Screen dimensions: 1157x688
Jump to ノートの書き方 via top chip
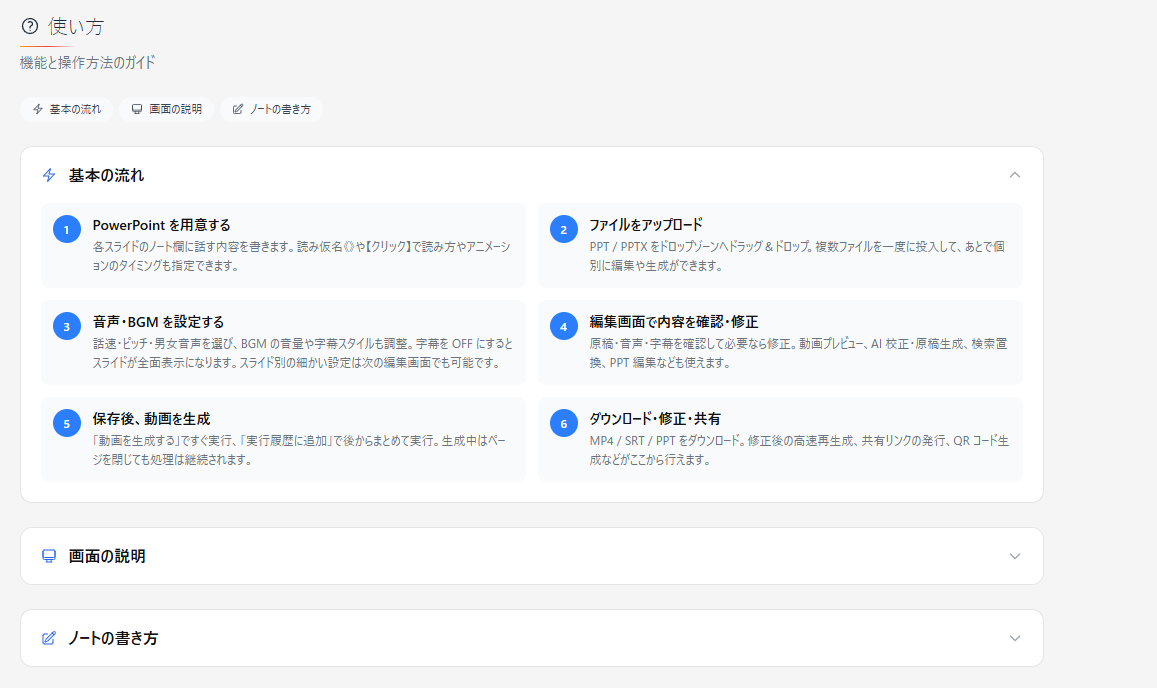[272, 109]
